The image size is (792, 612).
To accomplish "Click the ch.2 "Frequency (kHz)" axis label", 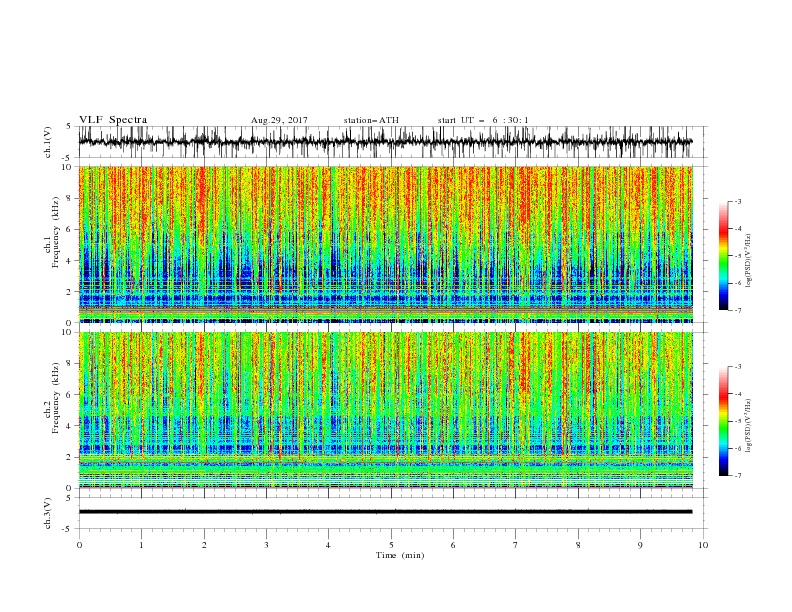I will (56, 398).
